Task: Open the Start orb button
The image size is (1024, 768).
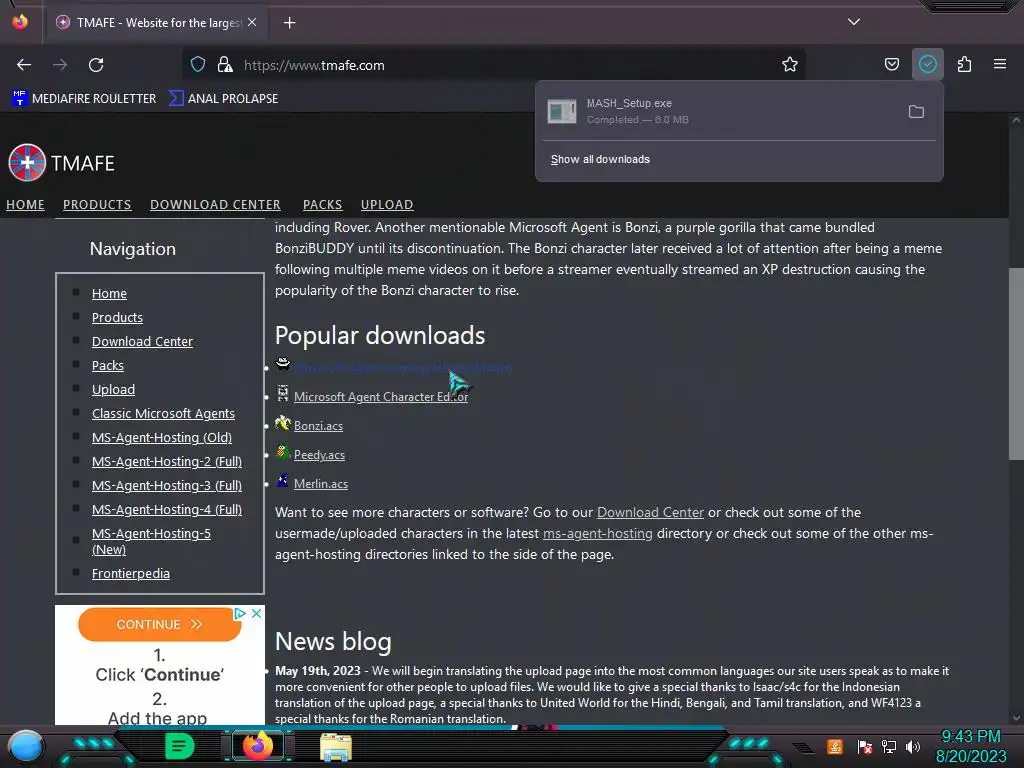Action: tap(25, 746)
